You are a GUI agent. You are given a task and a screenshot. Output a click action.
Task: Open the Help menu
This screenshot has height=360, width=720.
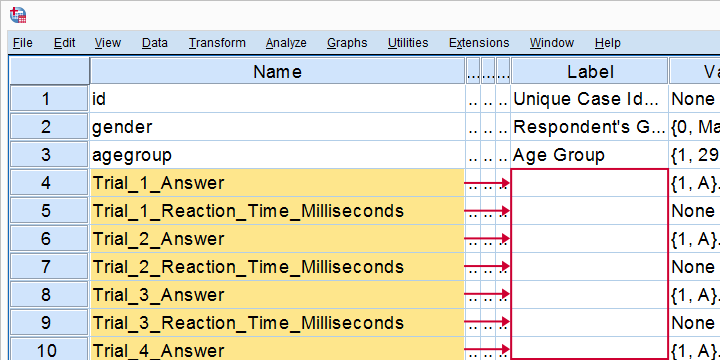tap(608, 43)
